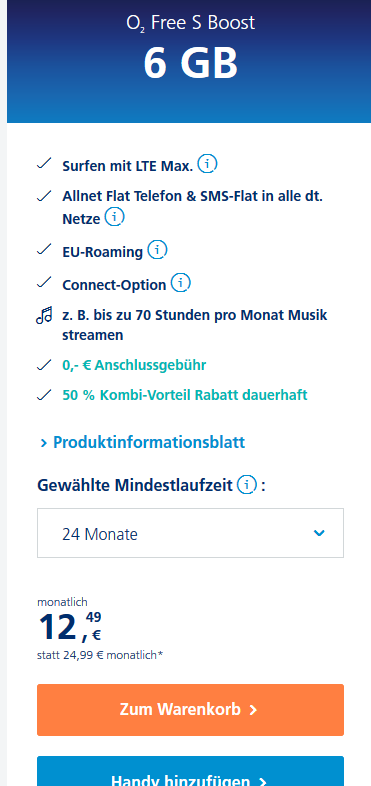Image resolution: width=371 pixels, height=786 pixels.
Task: Click Handy hinzufügen button
Action: tap(191, 772)
